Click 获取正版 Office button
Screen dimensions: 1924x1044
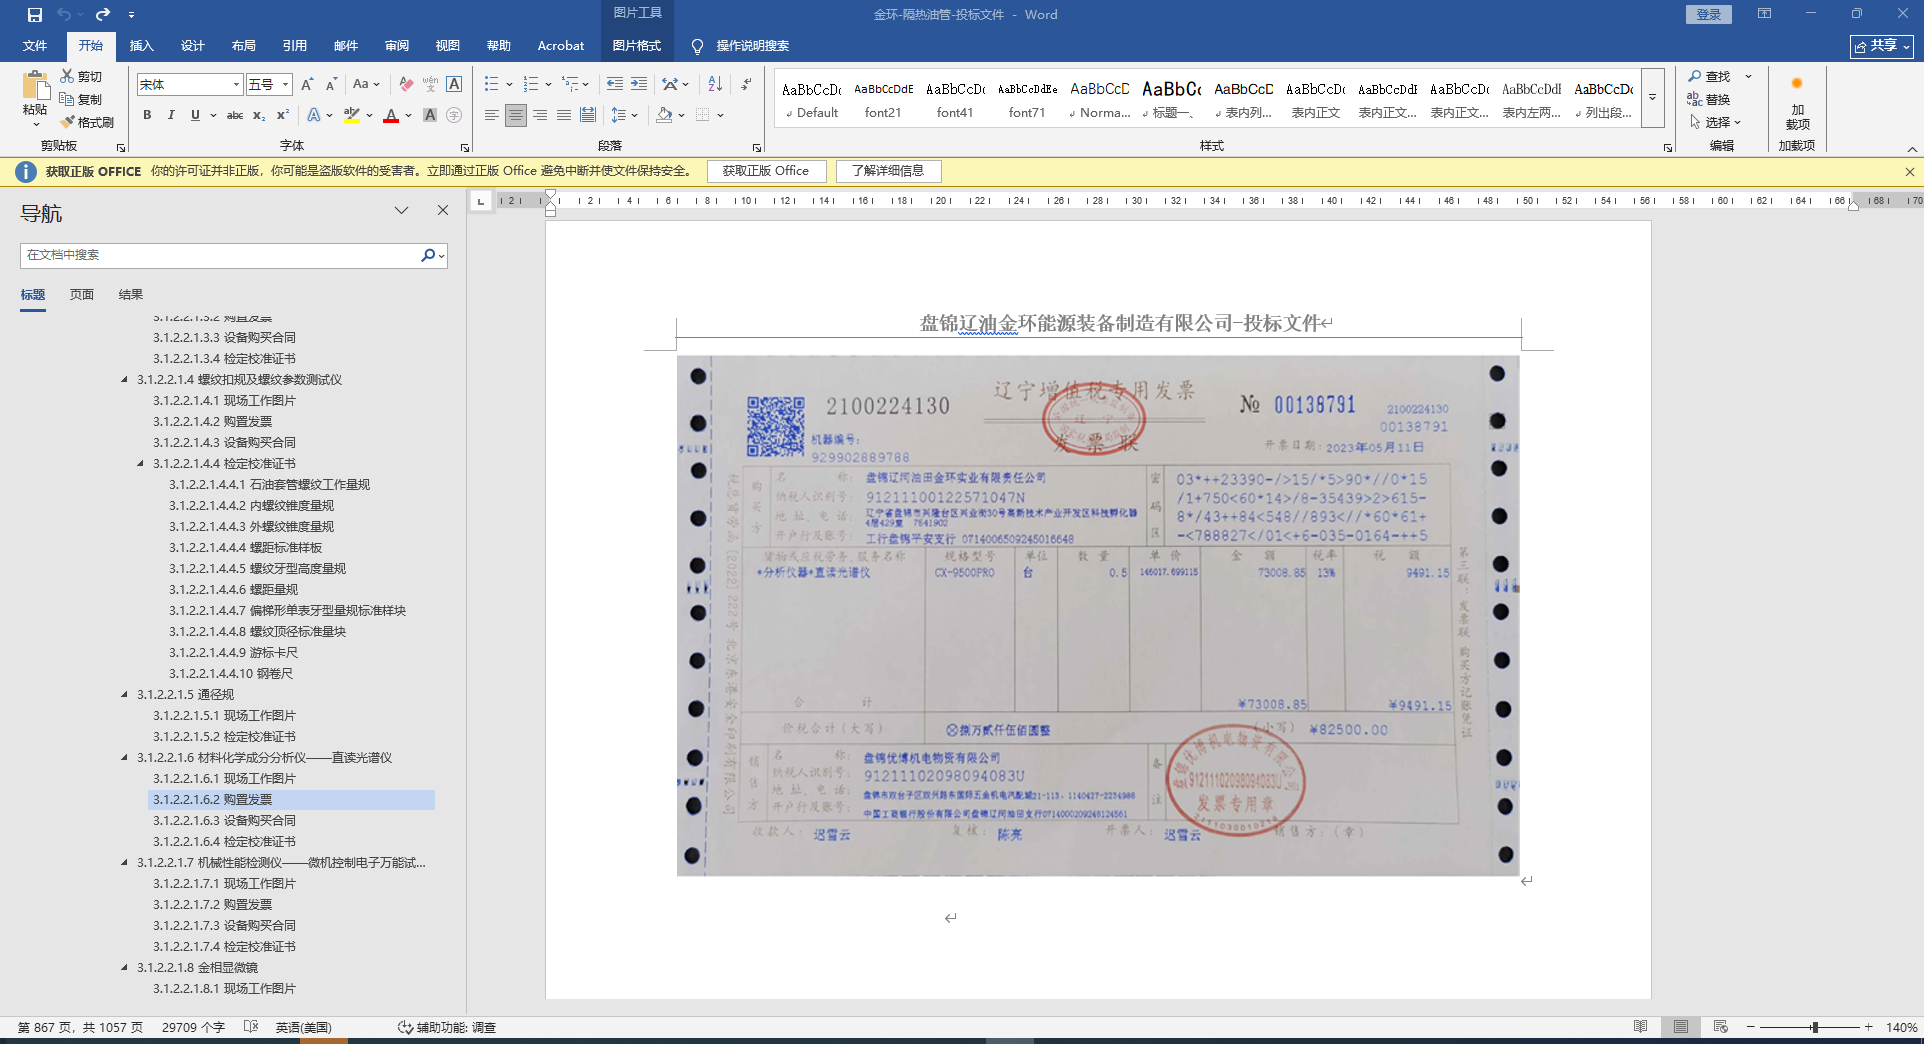766,171
